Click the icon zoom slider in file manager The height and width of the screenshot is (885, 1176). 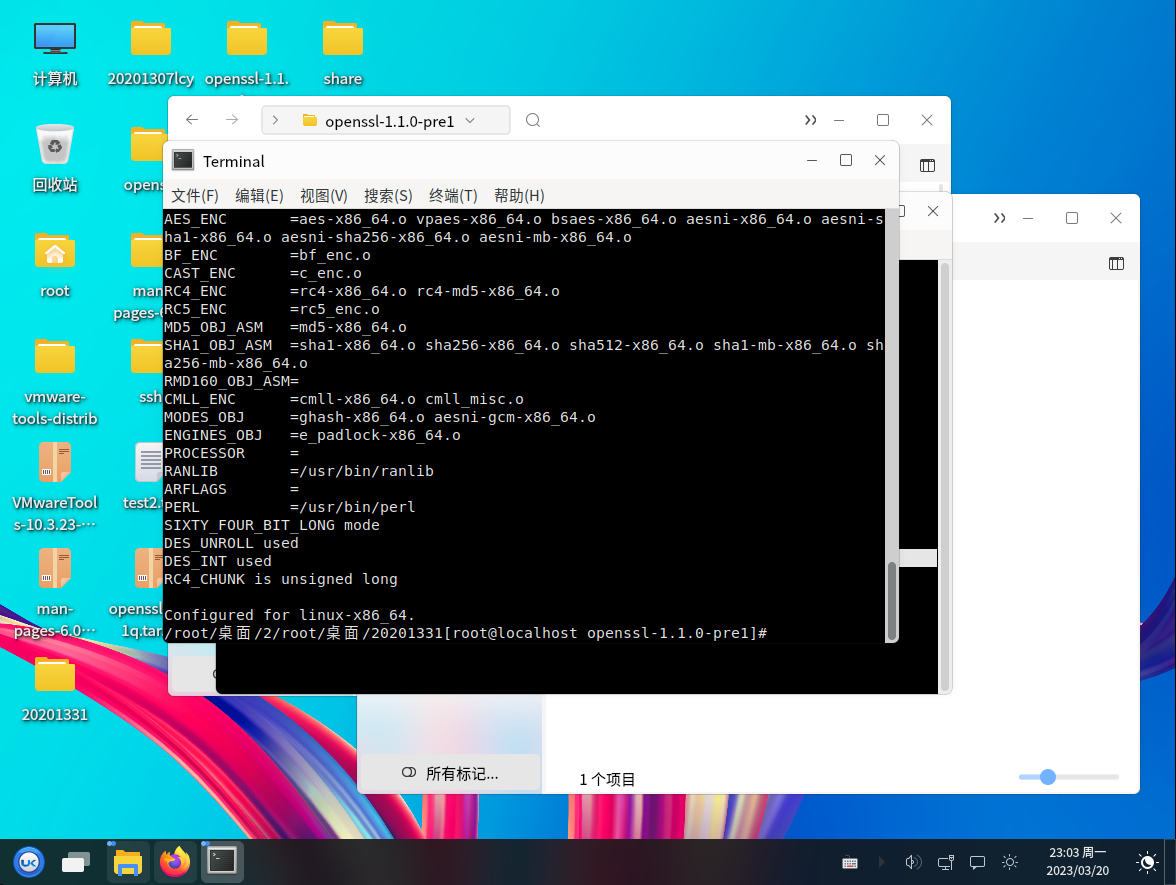coord(1048,777)
